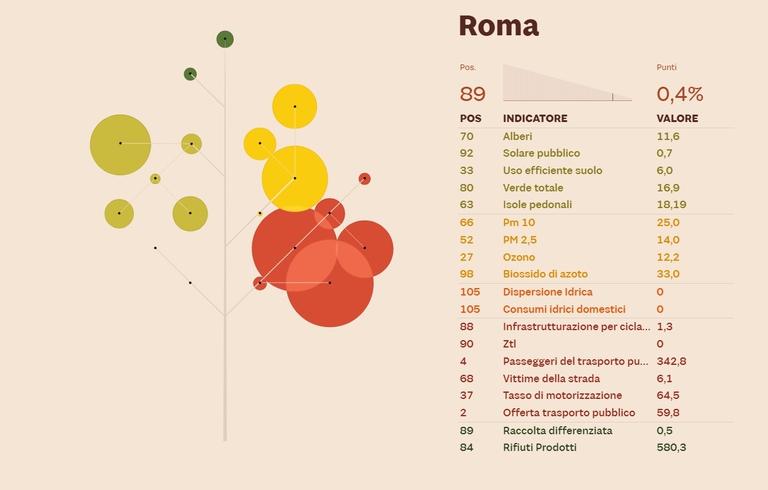768x490 pixels.
Task: Click the largest olive-green bubble
Action: click(120, 144)
